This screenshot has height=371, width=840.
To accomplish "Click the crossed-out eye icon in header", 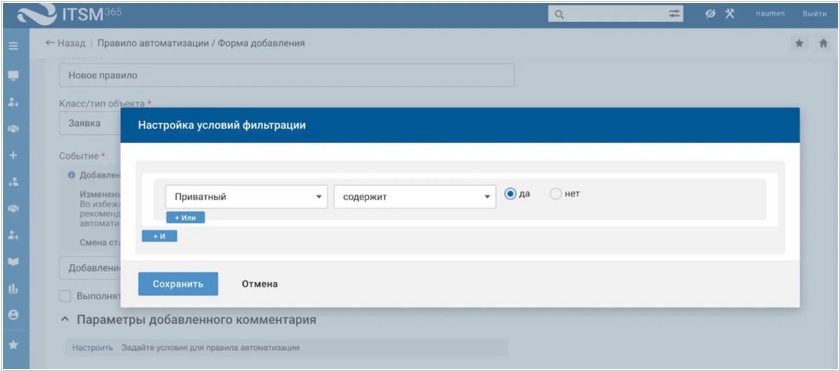I will (x=710, y=14).
